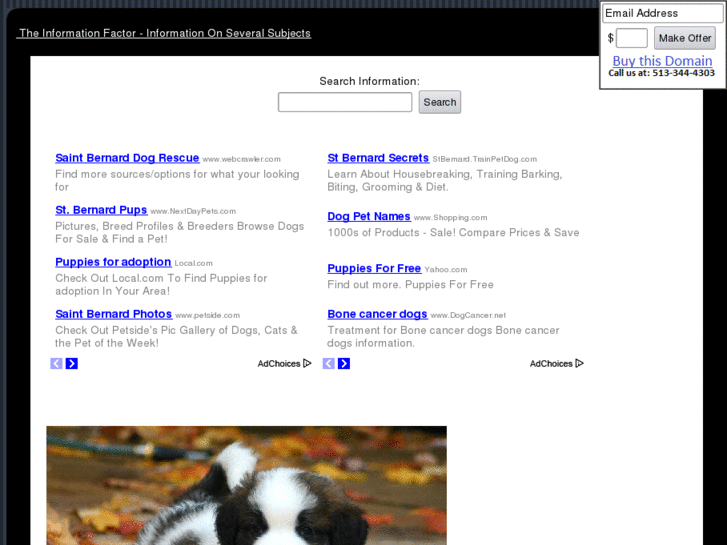
Task: Open Puppies For Free ad link
Action: pyautogui.click(x=374, y=269)
